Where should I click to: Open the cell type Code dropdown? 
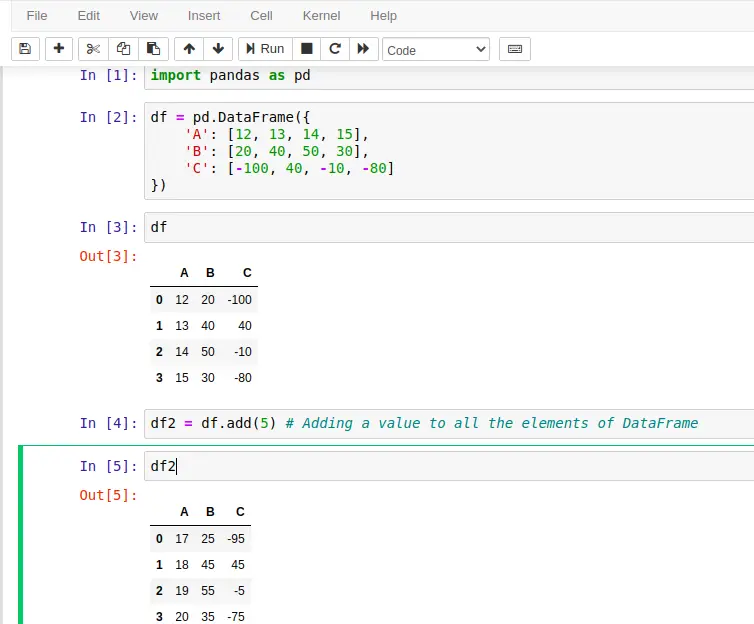(x=436, y=49)
